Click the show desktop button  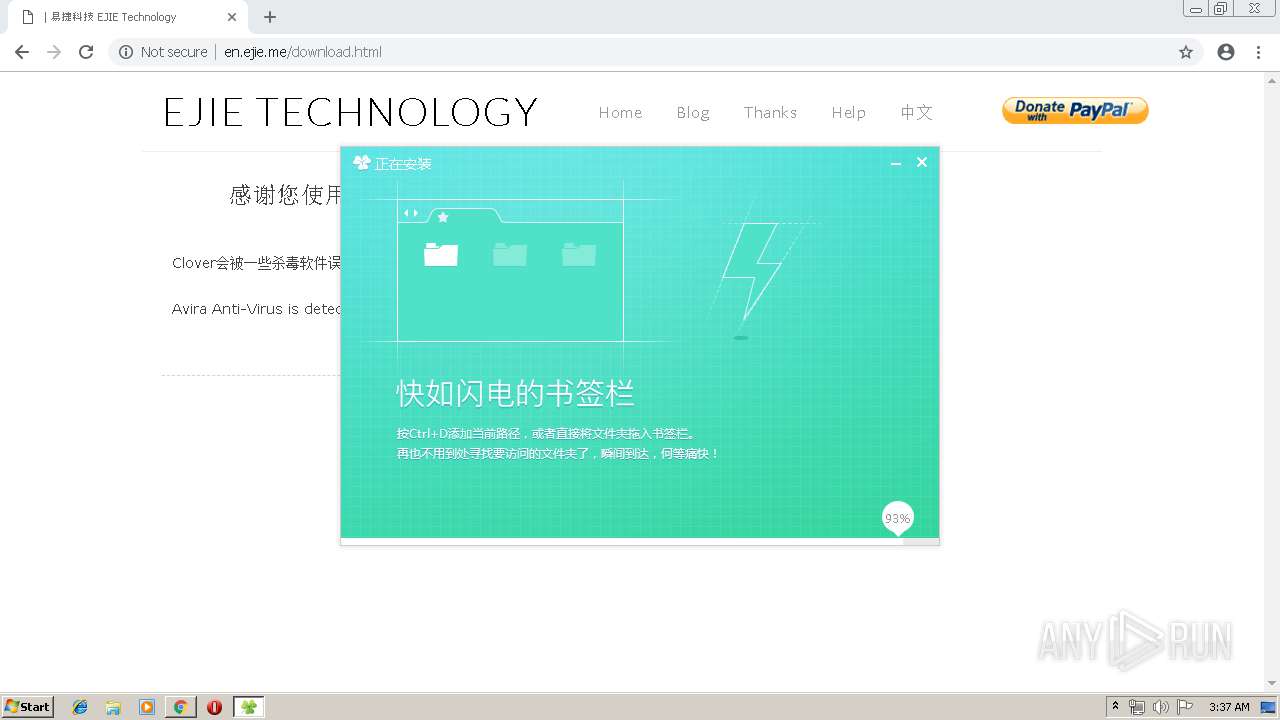[1269, 707]
